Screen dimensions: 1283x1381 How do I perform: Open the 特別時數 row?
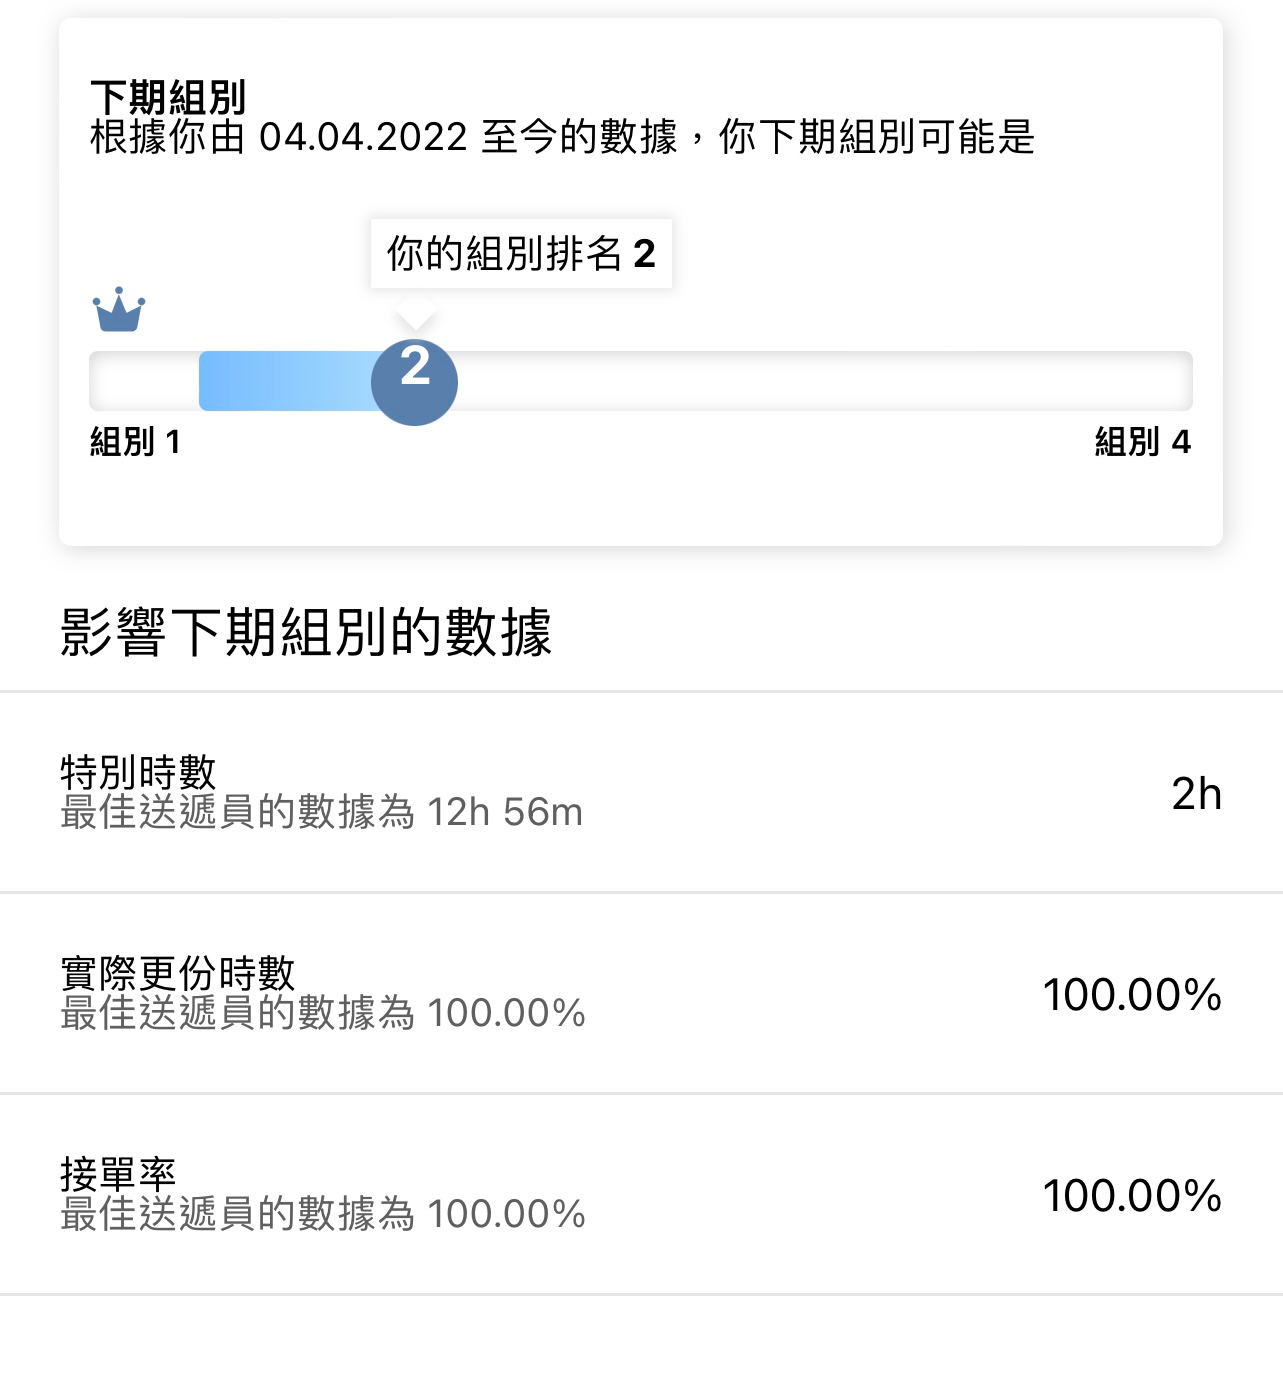(641, 792)
